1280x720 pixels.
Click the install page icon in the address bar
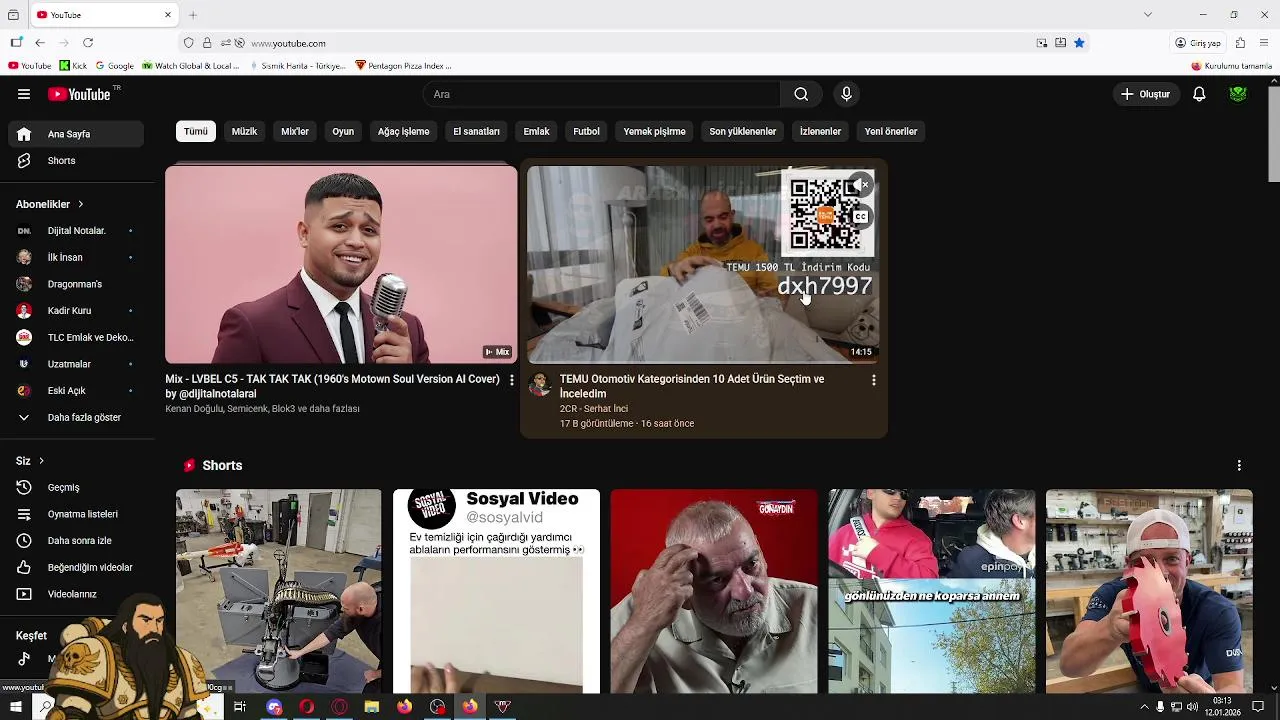[x=1060, y=43]
